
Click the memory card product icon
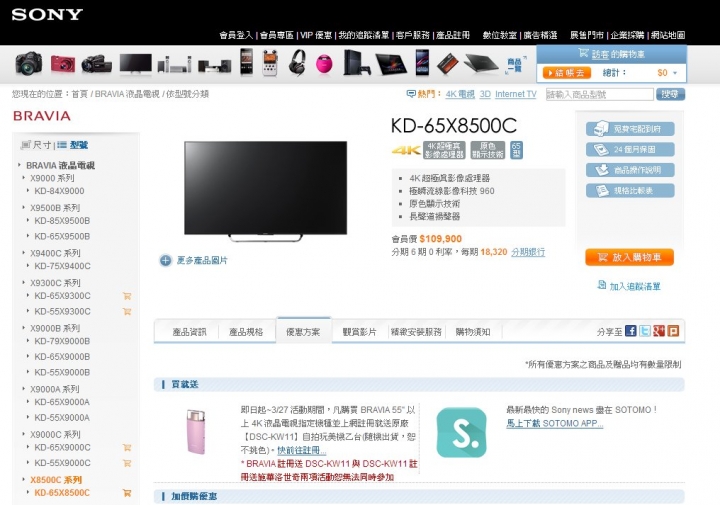[448, 64]
